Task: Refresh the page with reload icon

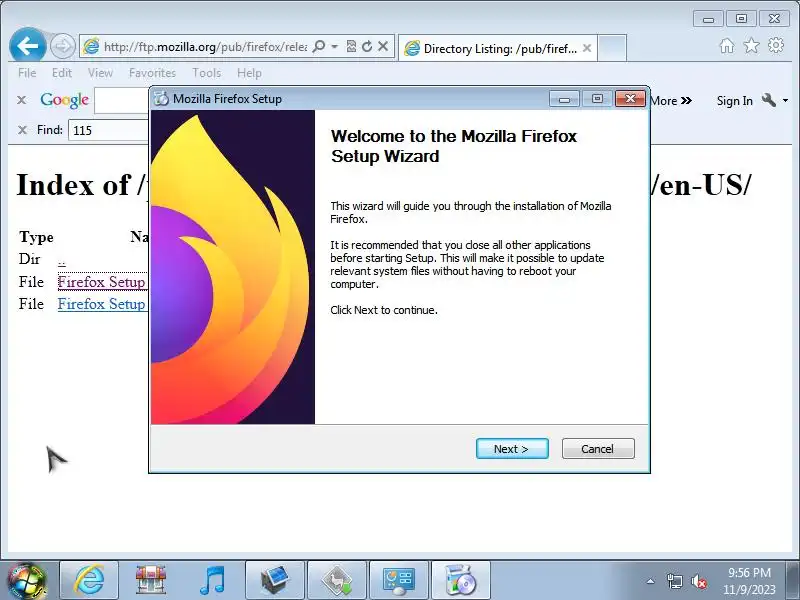Action: (367, 46)
